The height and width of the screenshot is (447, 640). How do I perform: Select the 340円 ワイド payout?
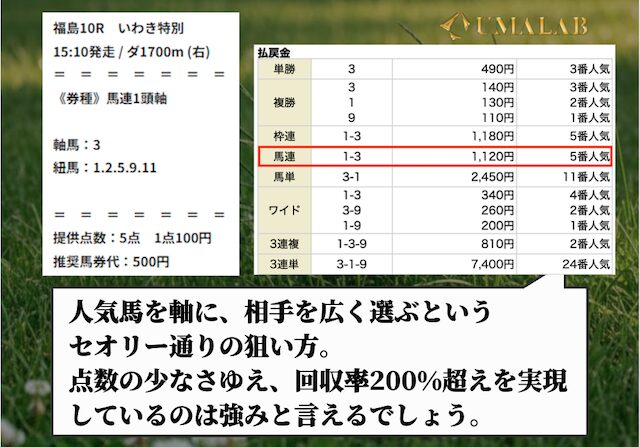pos(497,195)
